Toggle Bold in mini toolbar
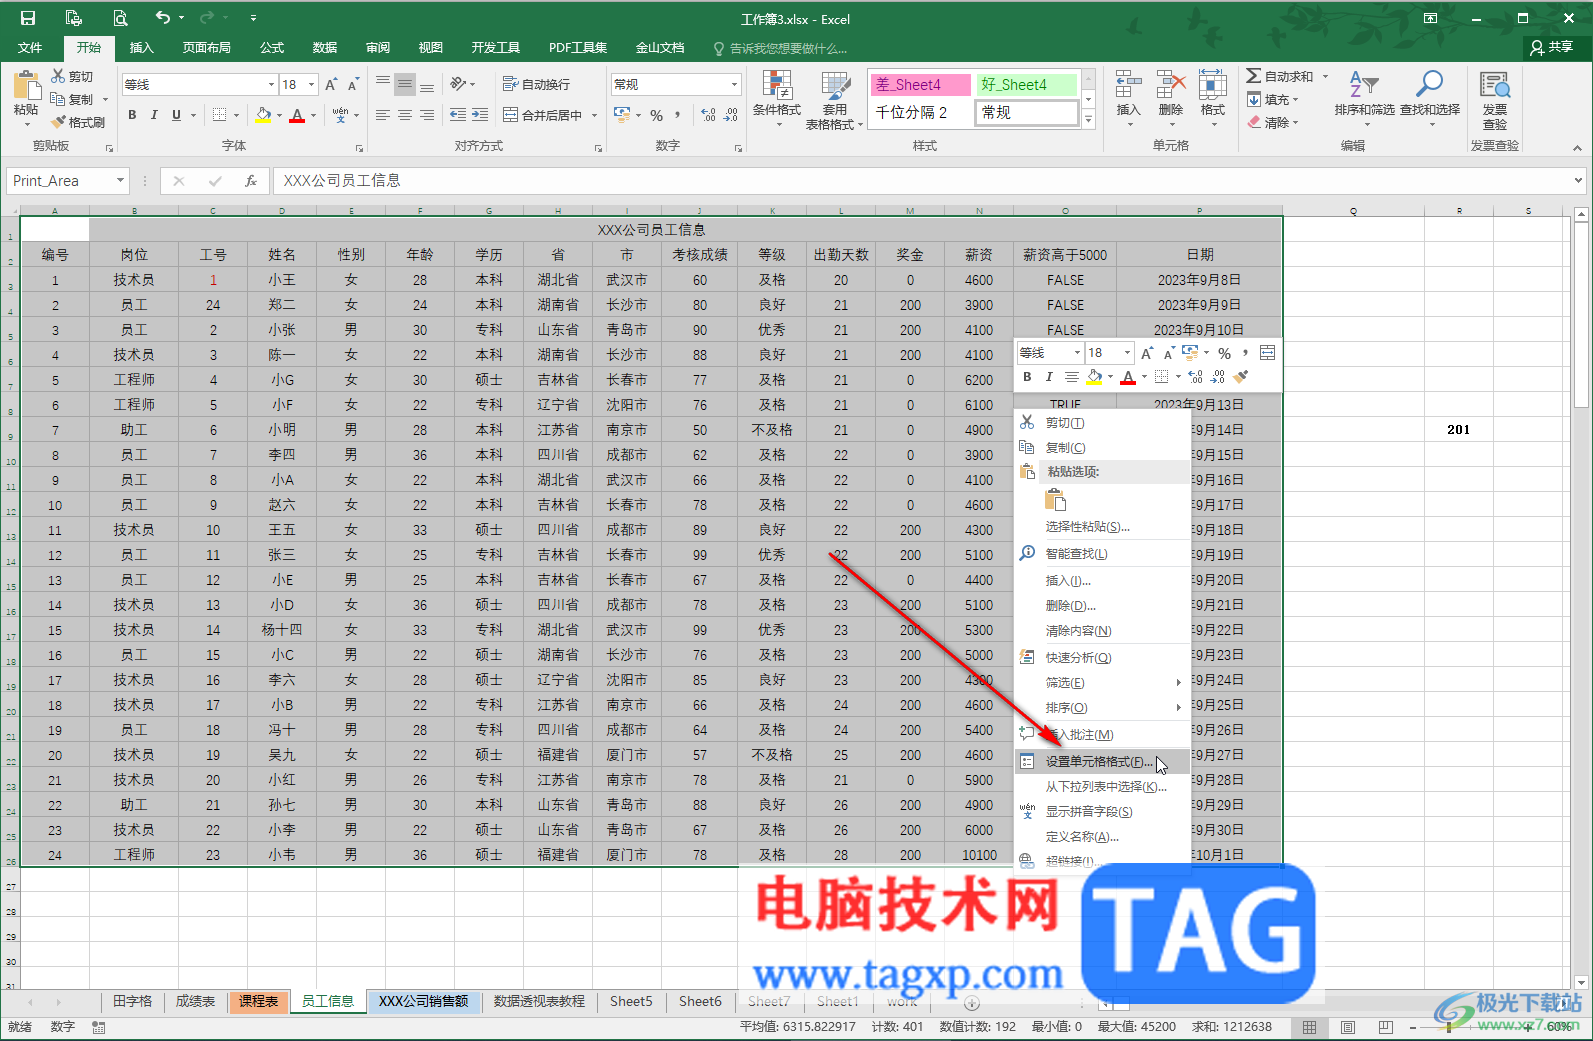Viewport: 1593px width, 1041px height. [1027, 377]
